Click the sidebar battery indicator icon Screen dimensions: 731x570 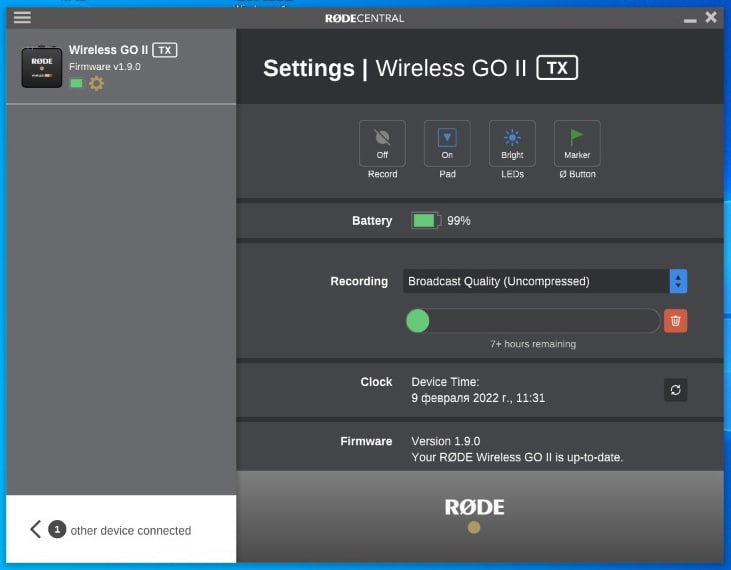click(76, 83)
